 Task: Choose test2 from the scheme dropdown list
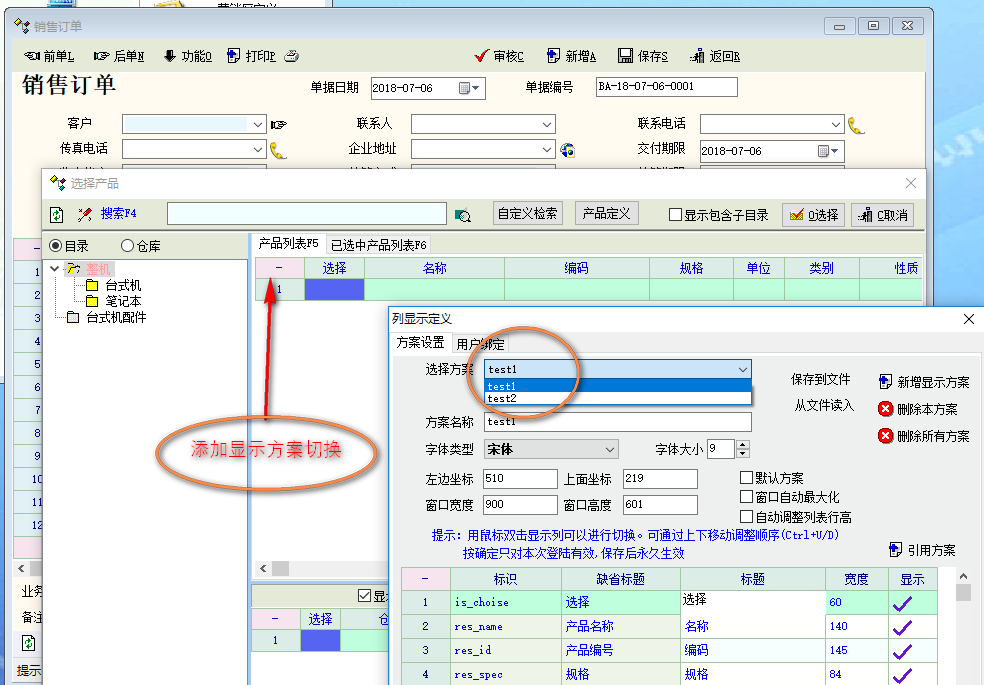pos(502,399)
